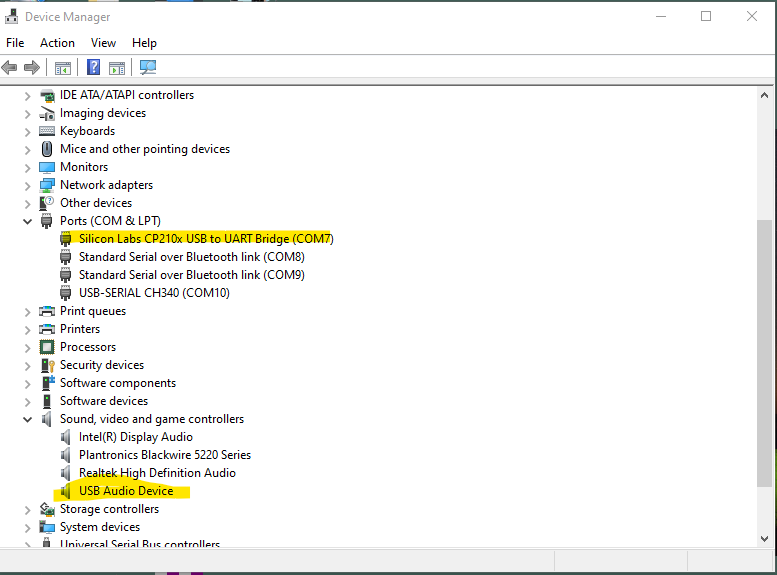
Task: Click the Back arrow toolbar icon
Action: pyautogui.click(x=9, y=67)
